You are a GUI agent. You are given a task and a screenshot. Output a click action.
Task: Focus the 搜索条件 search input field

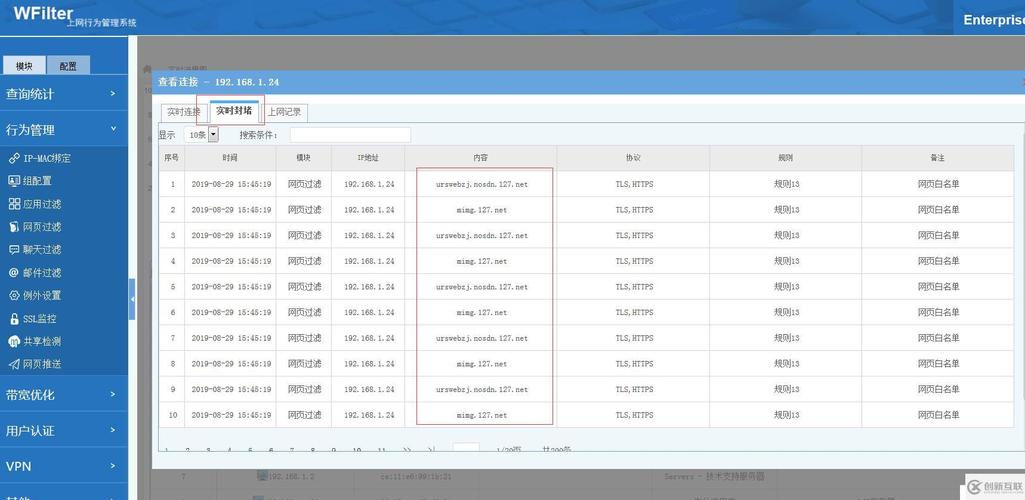pyautogui.click(x=349, y=135)
